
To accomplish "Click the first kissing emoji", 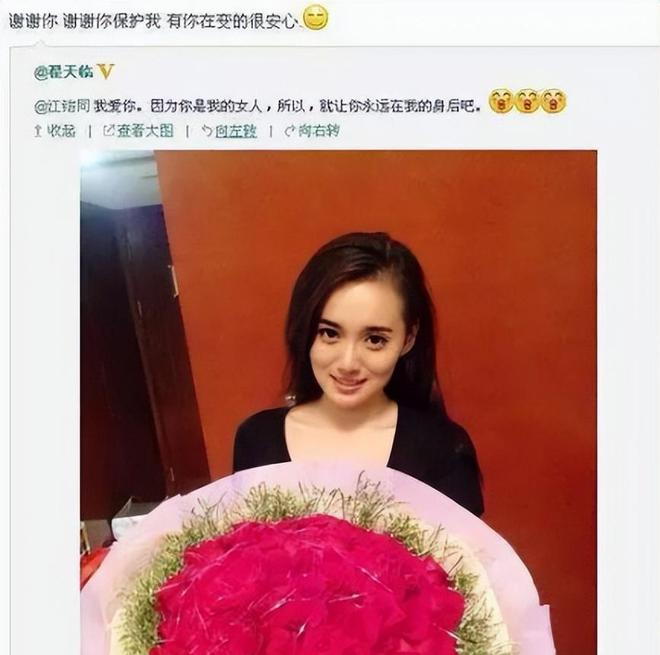I will 500,101.
